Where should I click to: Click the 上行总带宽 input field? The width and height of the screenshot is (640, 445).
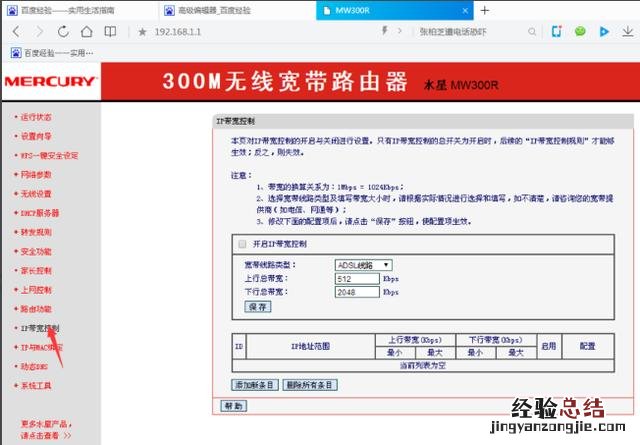355,279
